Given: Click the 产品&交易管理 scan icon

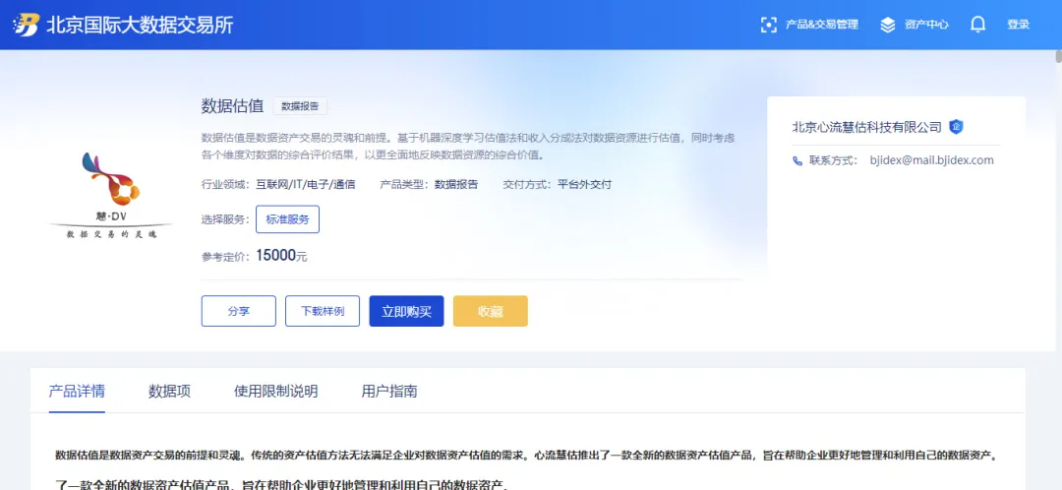Looking at the screenshot, I should [769, 25].
